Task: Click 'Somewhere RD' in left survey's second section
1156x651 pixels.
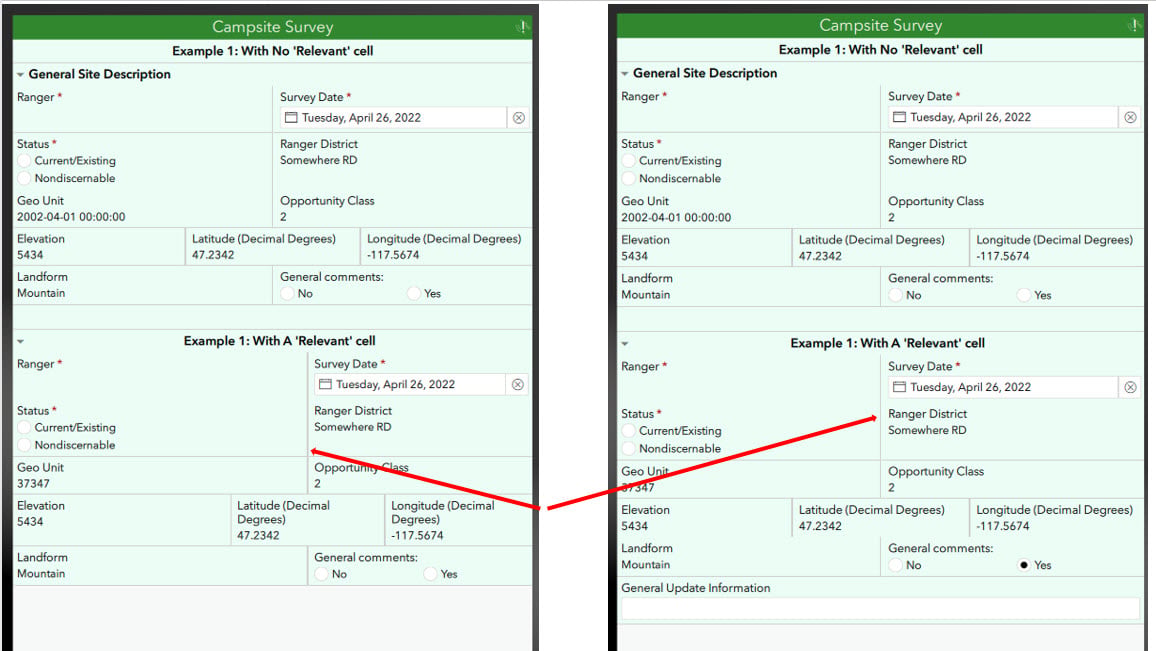Action: pos(352,427)
